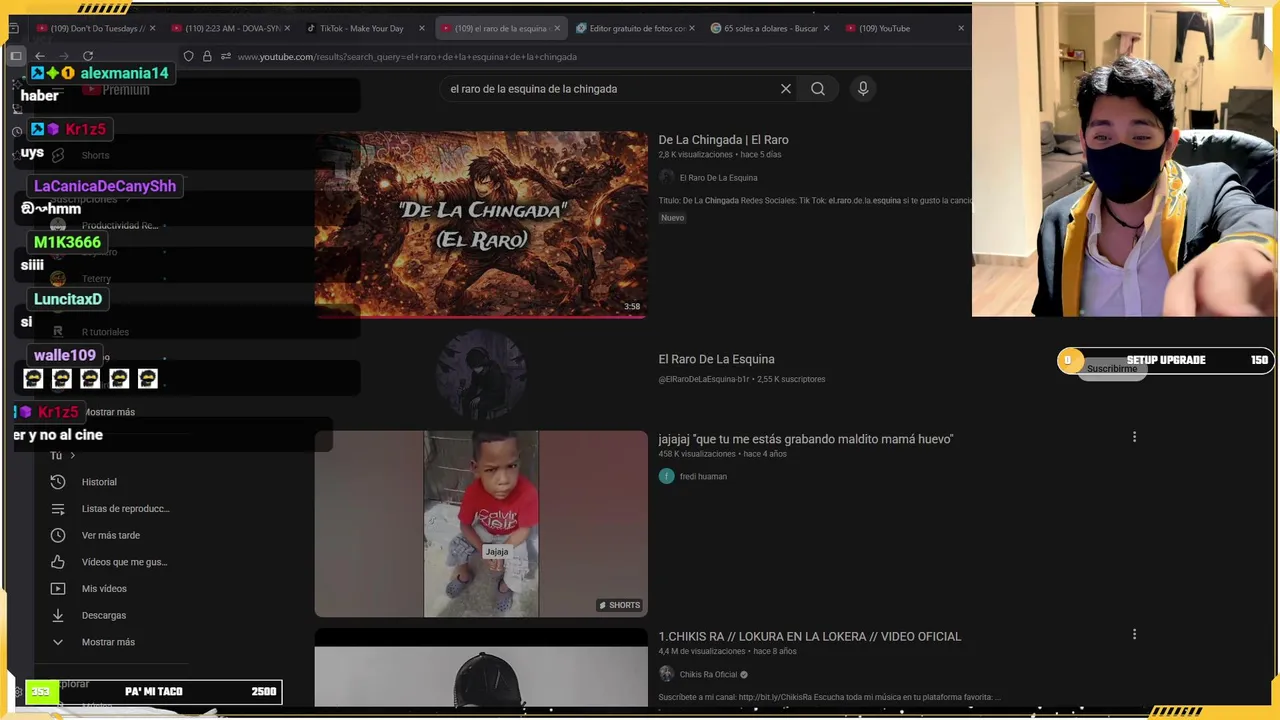Screen dimensions: 1280x720
Task: Clear the search query with the X icon
Action: point(786,89)
